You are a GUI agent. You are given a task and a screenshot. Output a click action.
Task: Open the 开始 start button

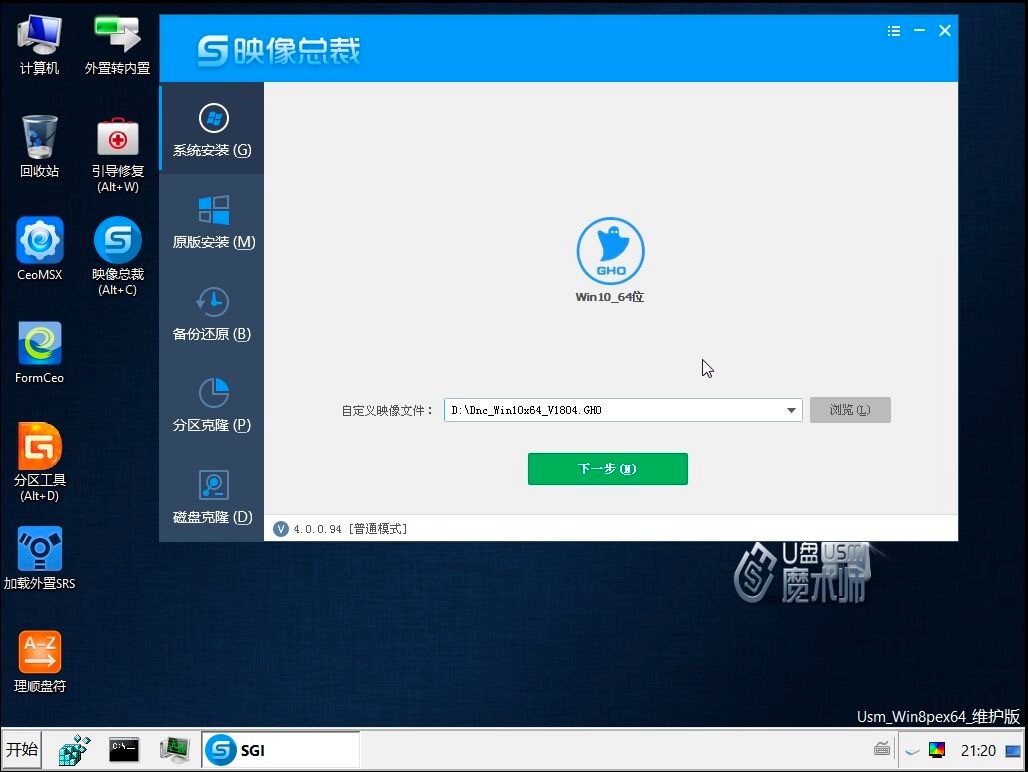(x=22, y=749)
